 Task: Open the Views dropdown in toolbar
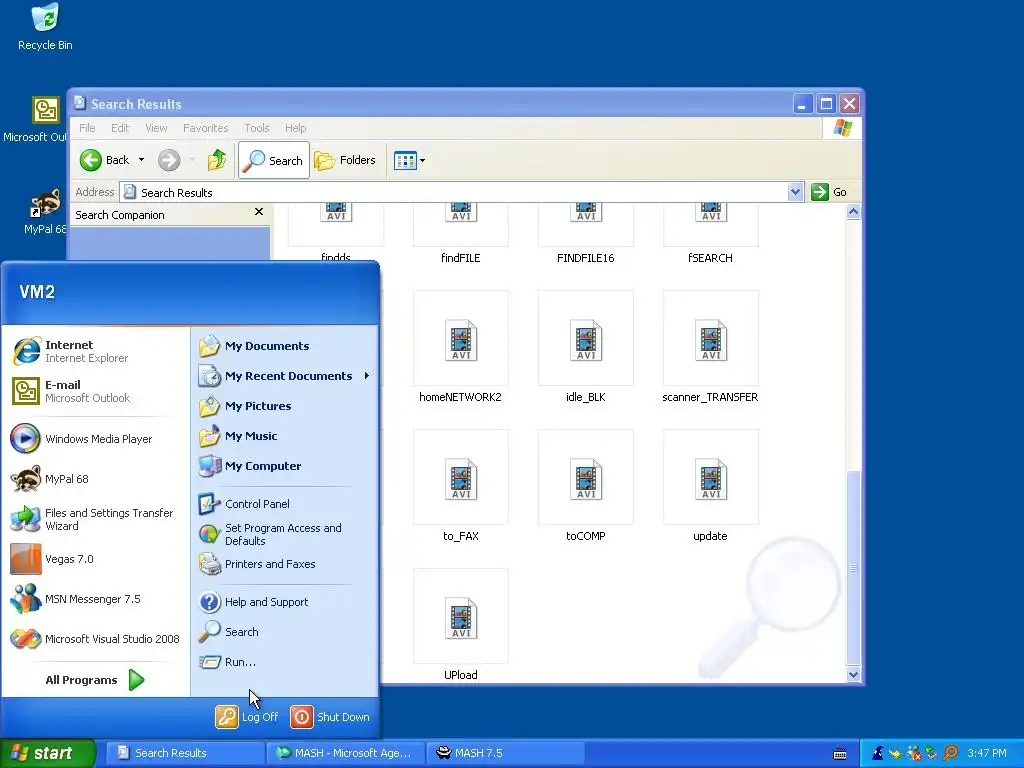coord(423,161)
